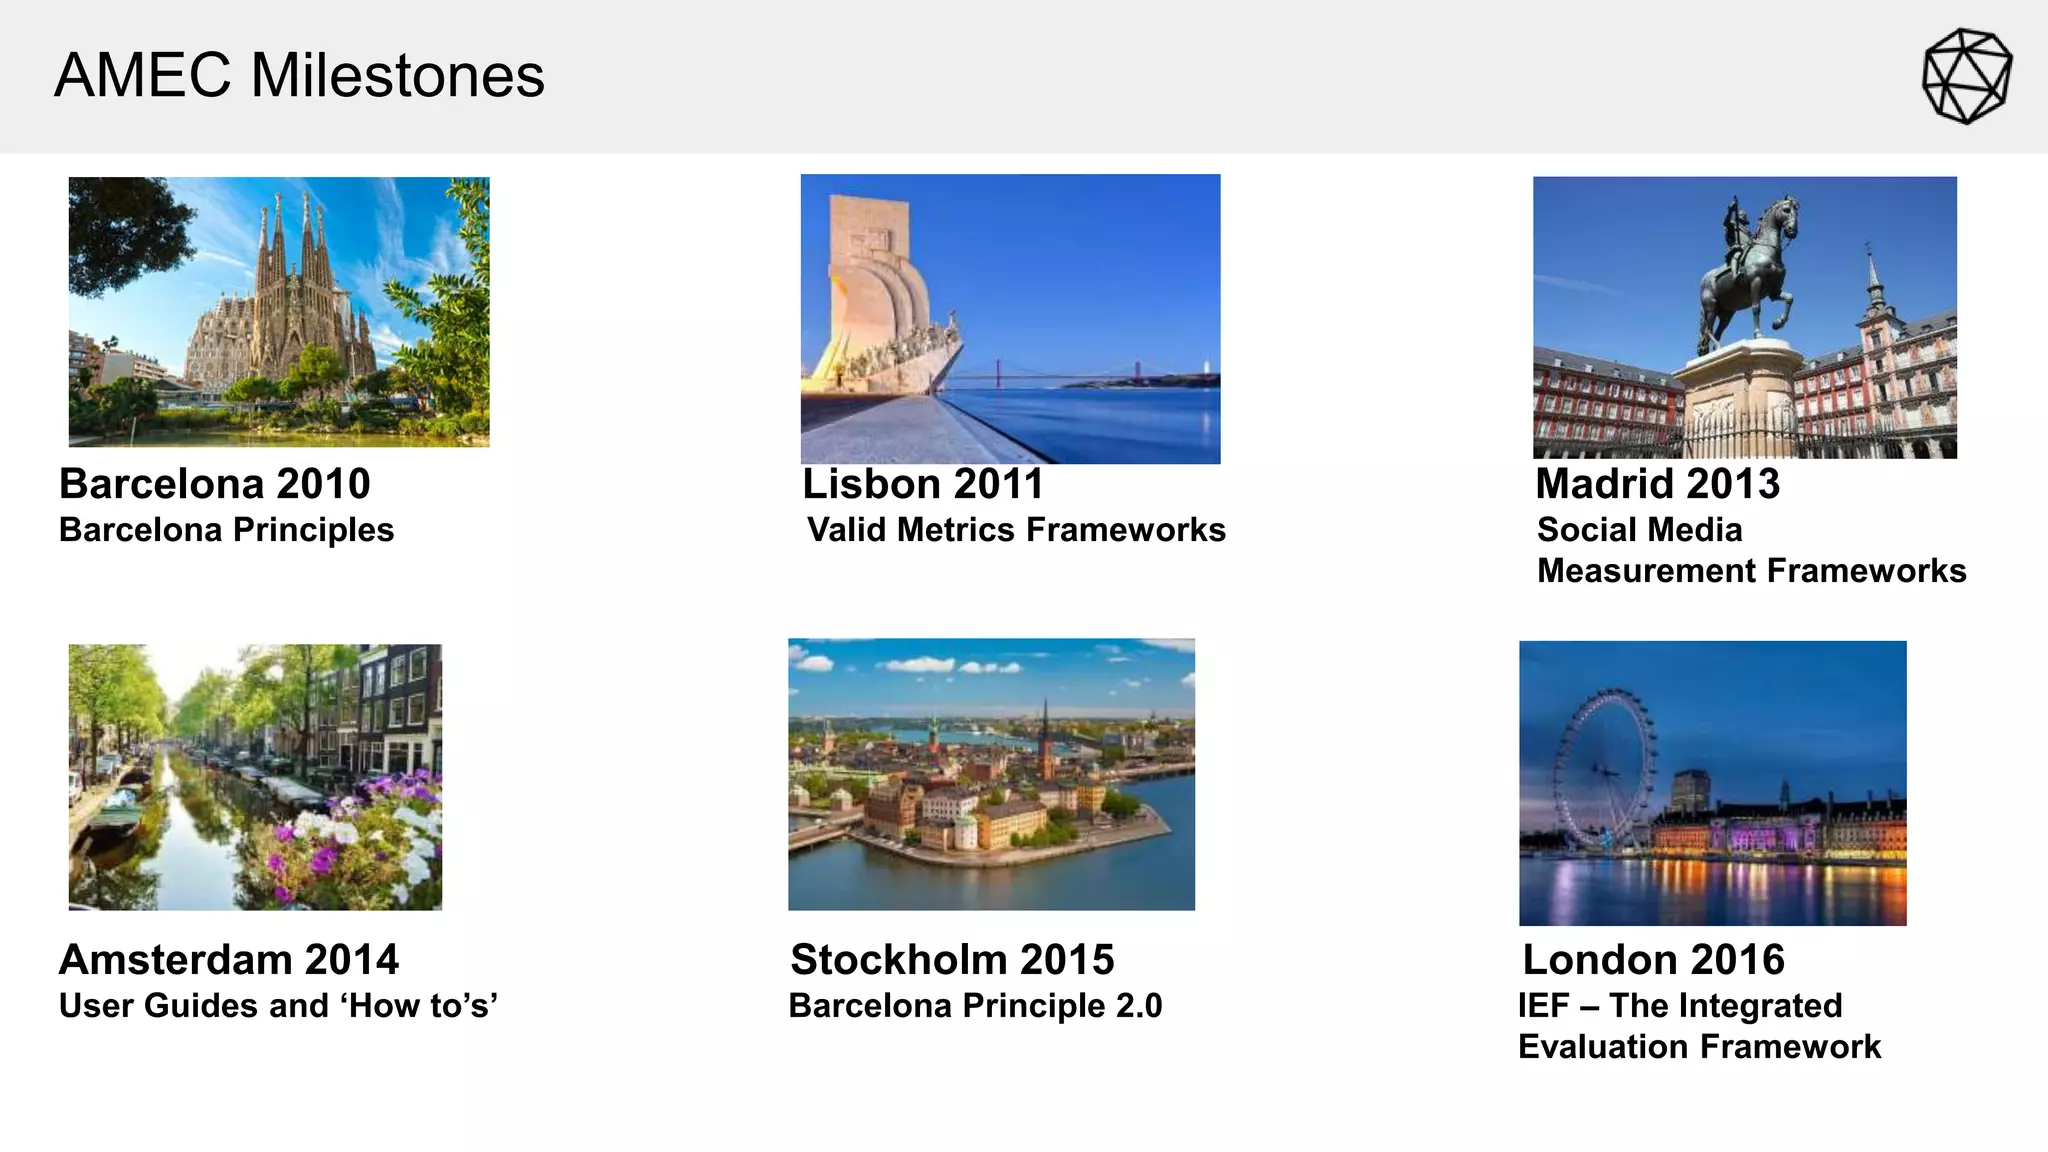Screen dimensions: 2048x1152
Task: Click the Barcelona Sagrada Familia photo
Action: tap(278, 311)
